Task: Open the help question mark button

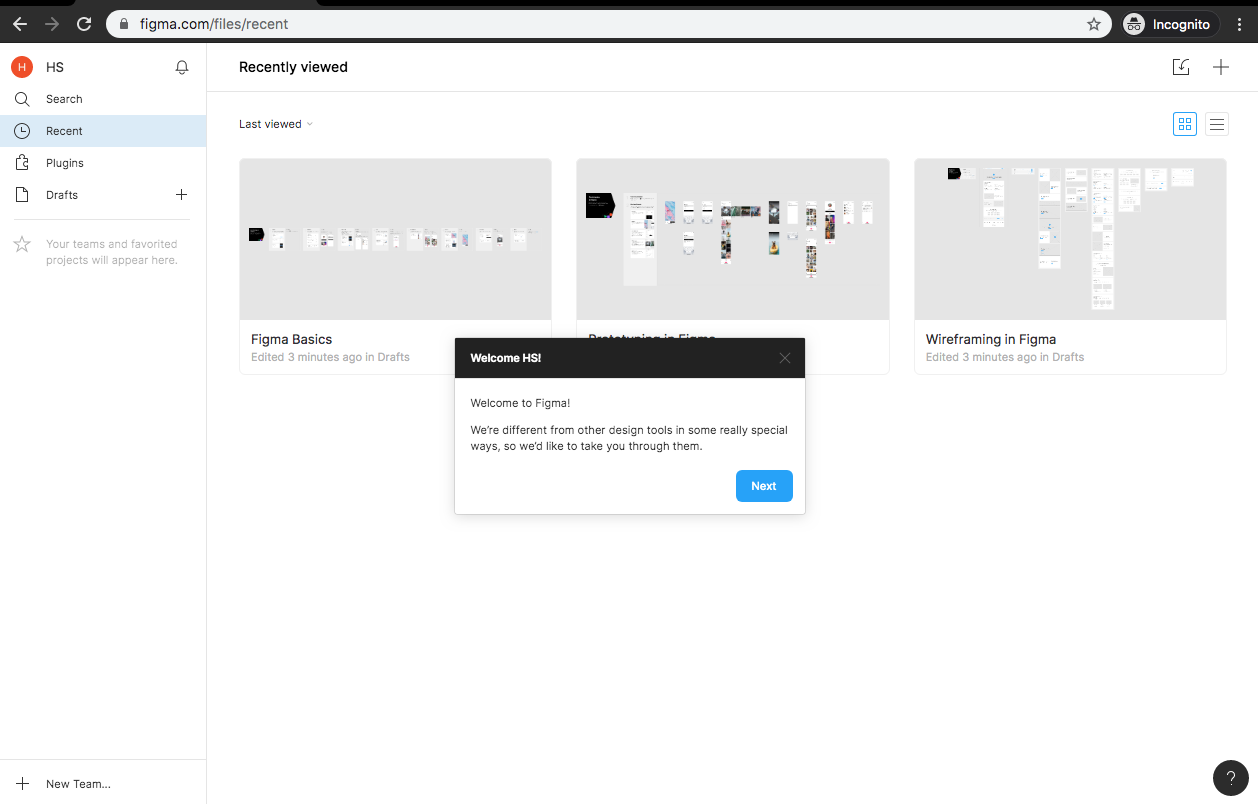Action: click(x=1231, y=778)
